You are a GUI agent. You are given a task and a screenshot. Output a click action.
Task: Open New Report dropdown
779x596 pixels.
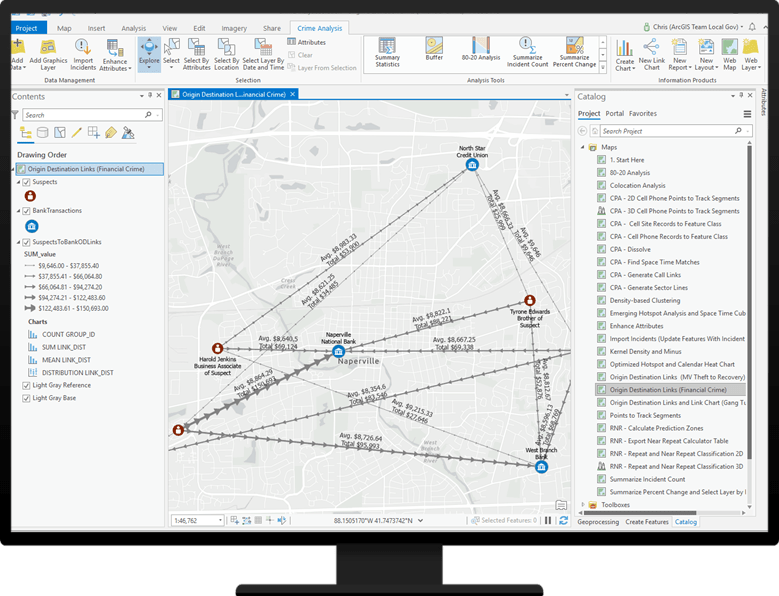tap(690, 68)
